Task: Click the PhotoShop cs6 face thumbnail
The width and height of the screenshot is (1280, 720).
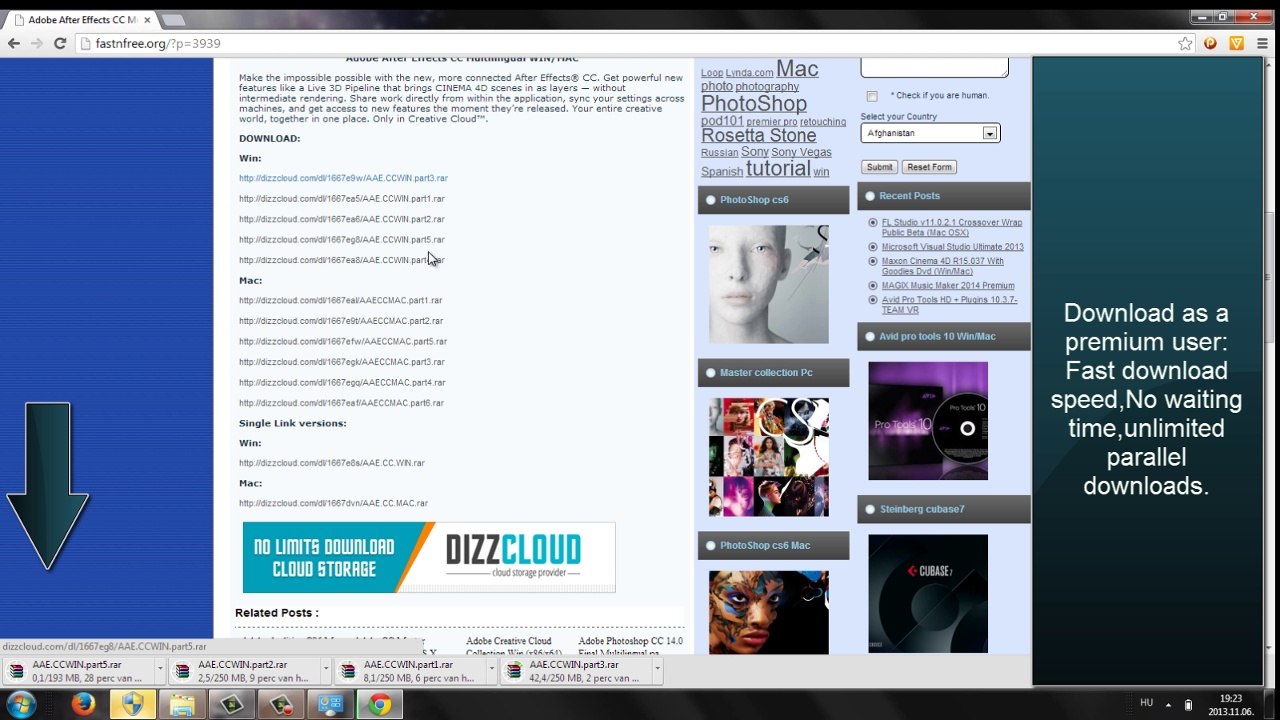Action: click(769, 284)
